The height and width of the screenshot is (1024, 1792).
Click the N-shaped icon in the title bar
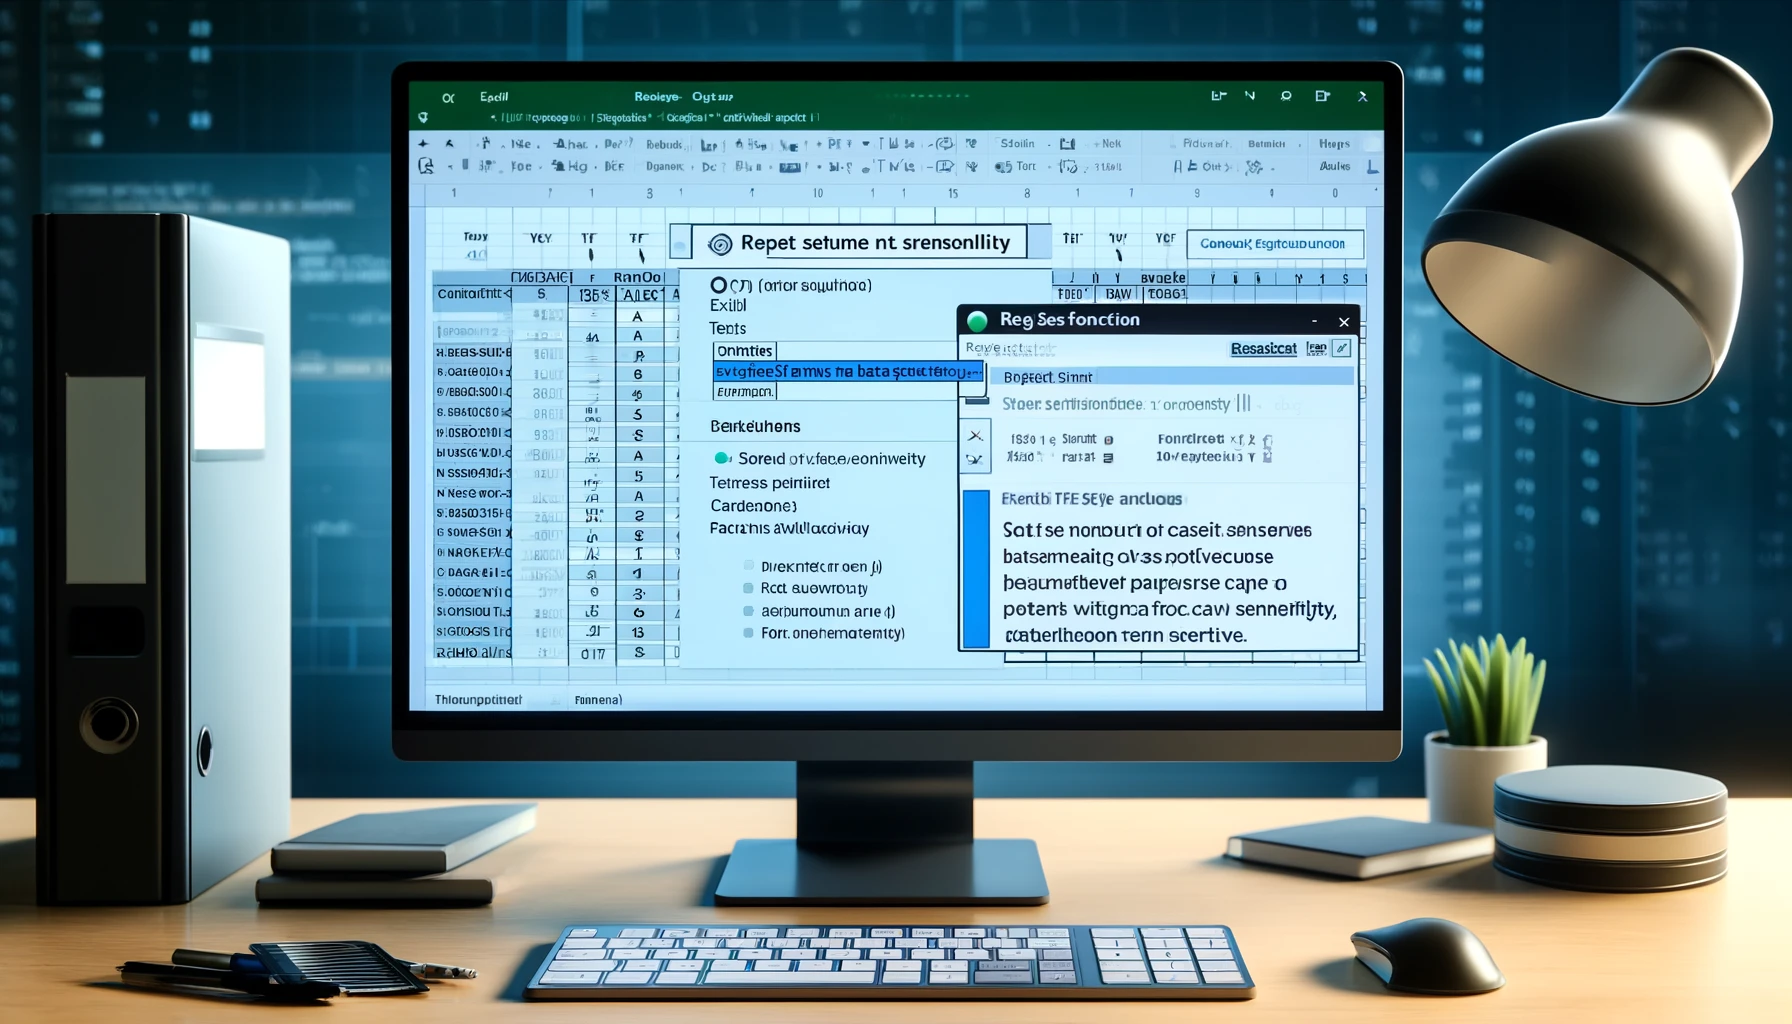pos(1250,96)
